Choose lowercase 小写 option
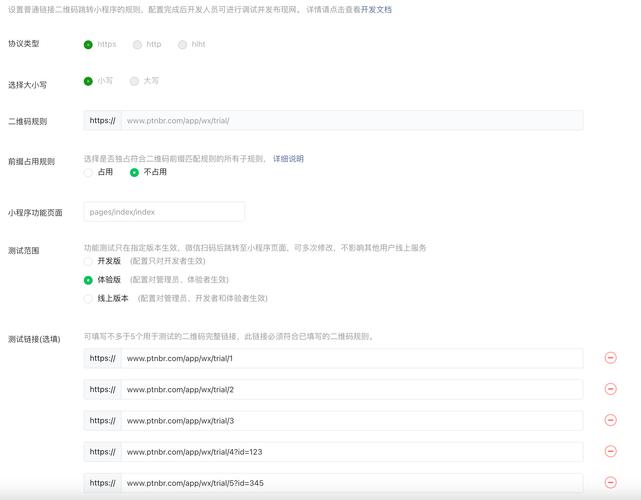Screen dimensions: 641x500 [x=88, y=81]
